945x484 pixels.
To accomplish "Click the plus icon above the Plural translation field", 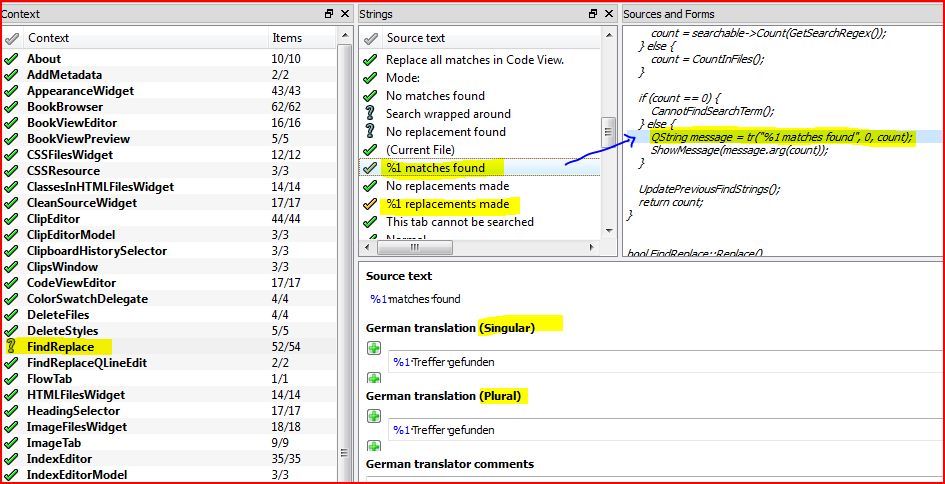I will coord(374,416).
